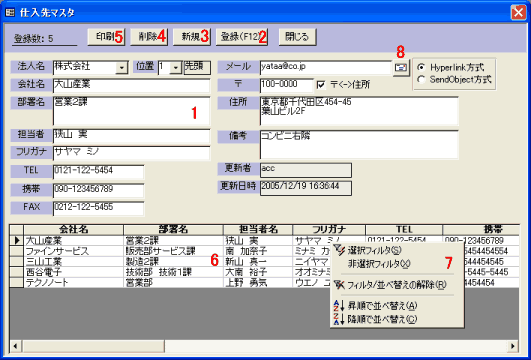Image resolution: width=531 pixels, height=360 pixels.
Task: Toggle the 〒<->住所 checkbox
Action: coord(321,85)
